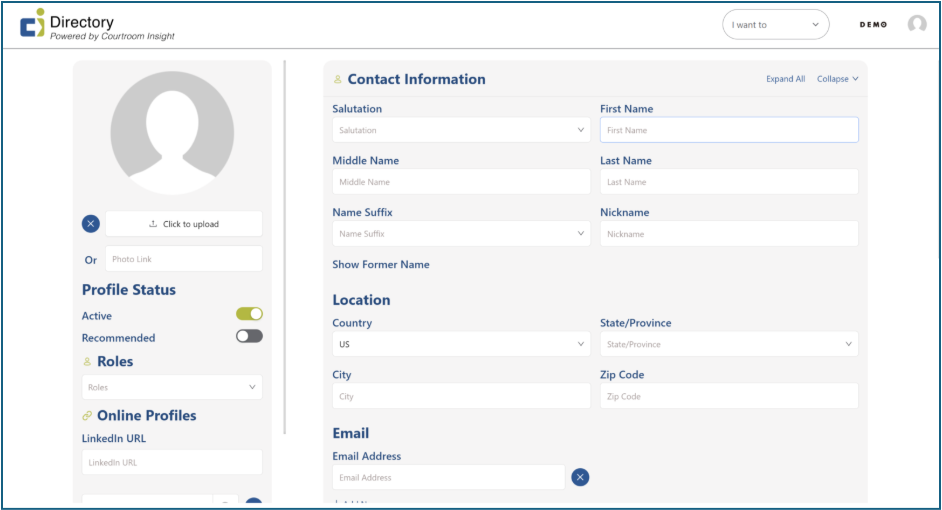
Task: Click the Contact Information person icon
Action: point(337,80)
